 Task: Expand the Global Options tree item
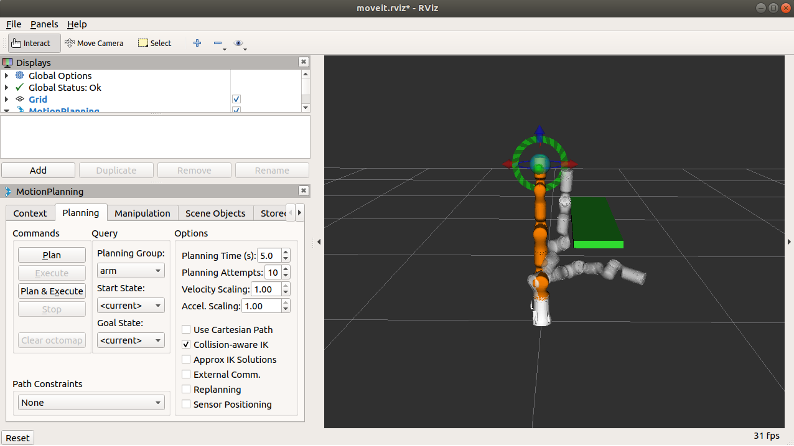tap(7, 76)
